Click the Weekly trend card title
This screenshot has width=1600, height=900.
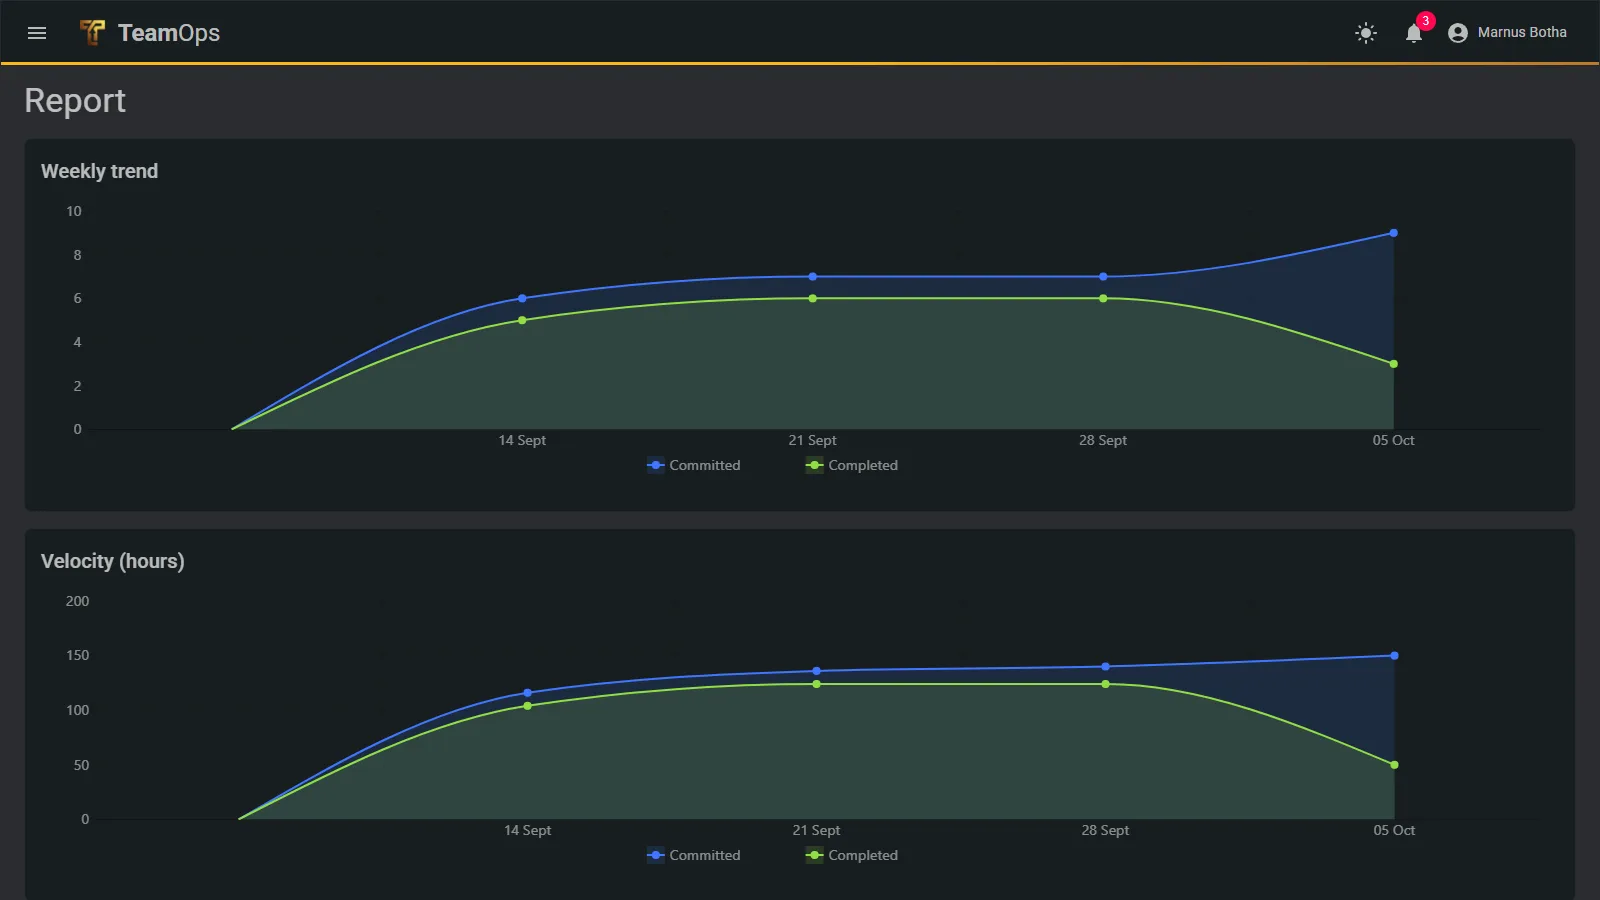[99, 171]
